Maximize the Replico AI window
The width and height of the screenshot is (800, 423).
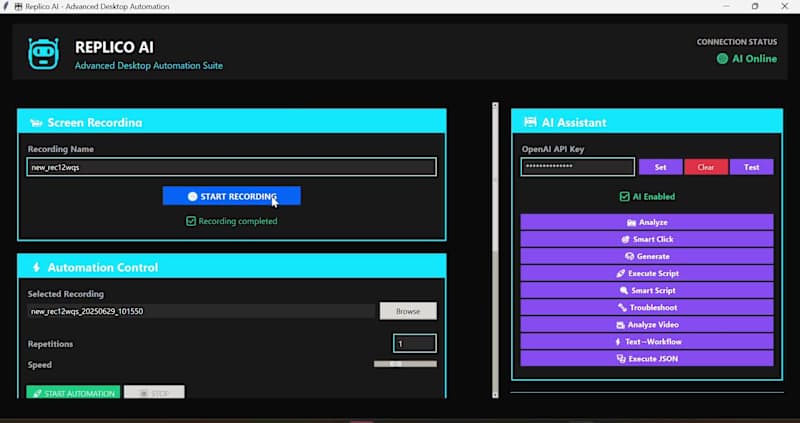tap(755, 7)
